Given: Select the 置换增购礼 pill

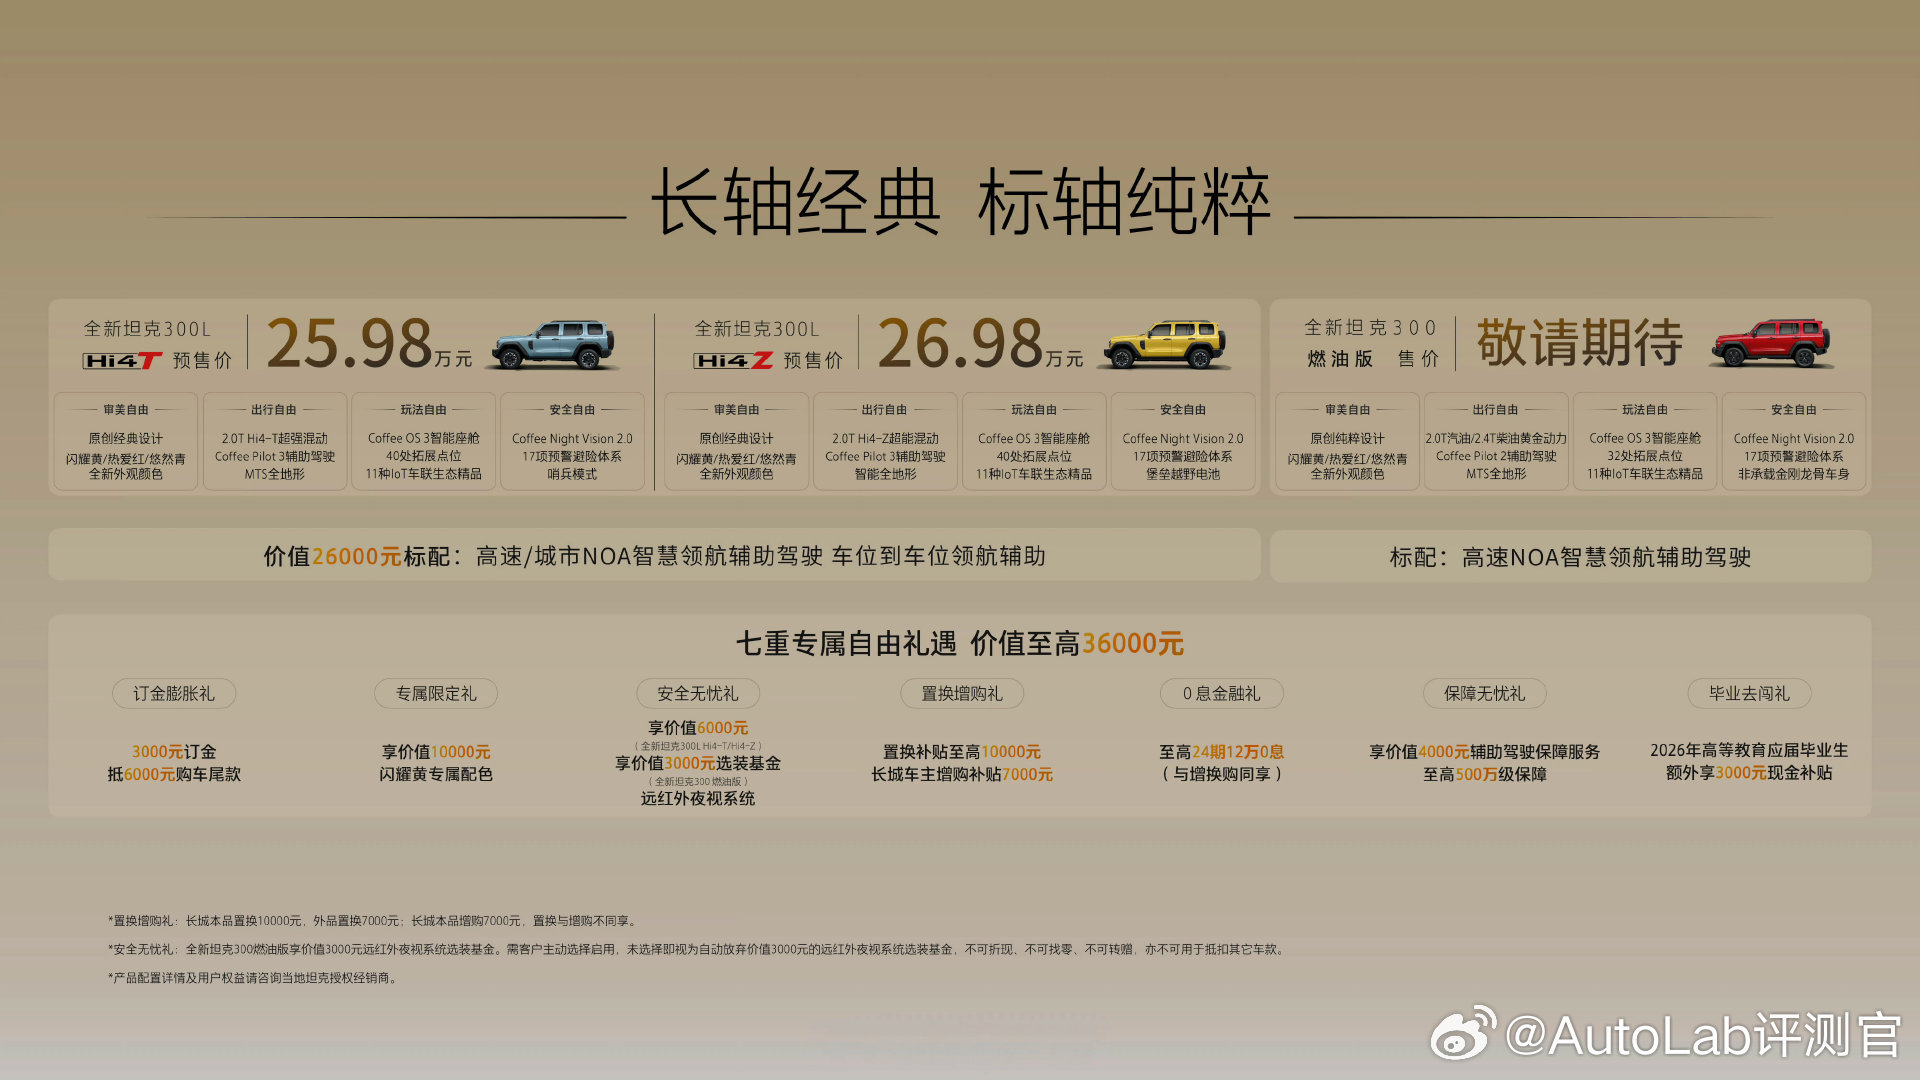Looking at the screenshot, I should (x=961, y=694).
